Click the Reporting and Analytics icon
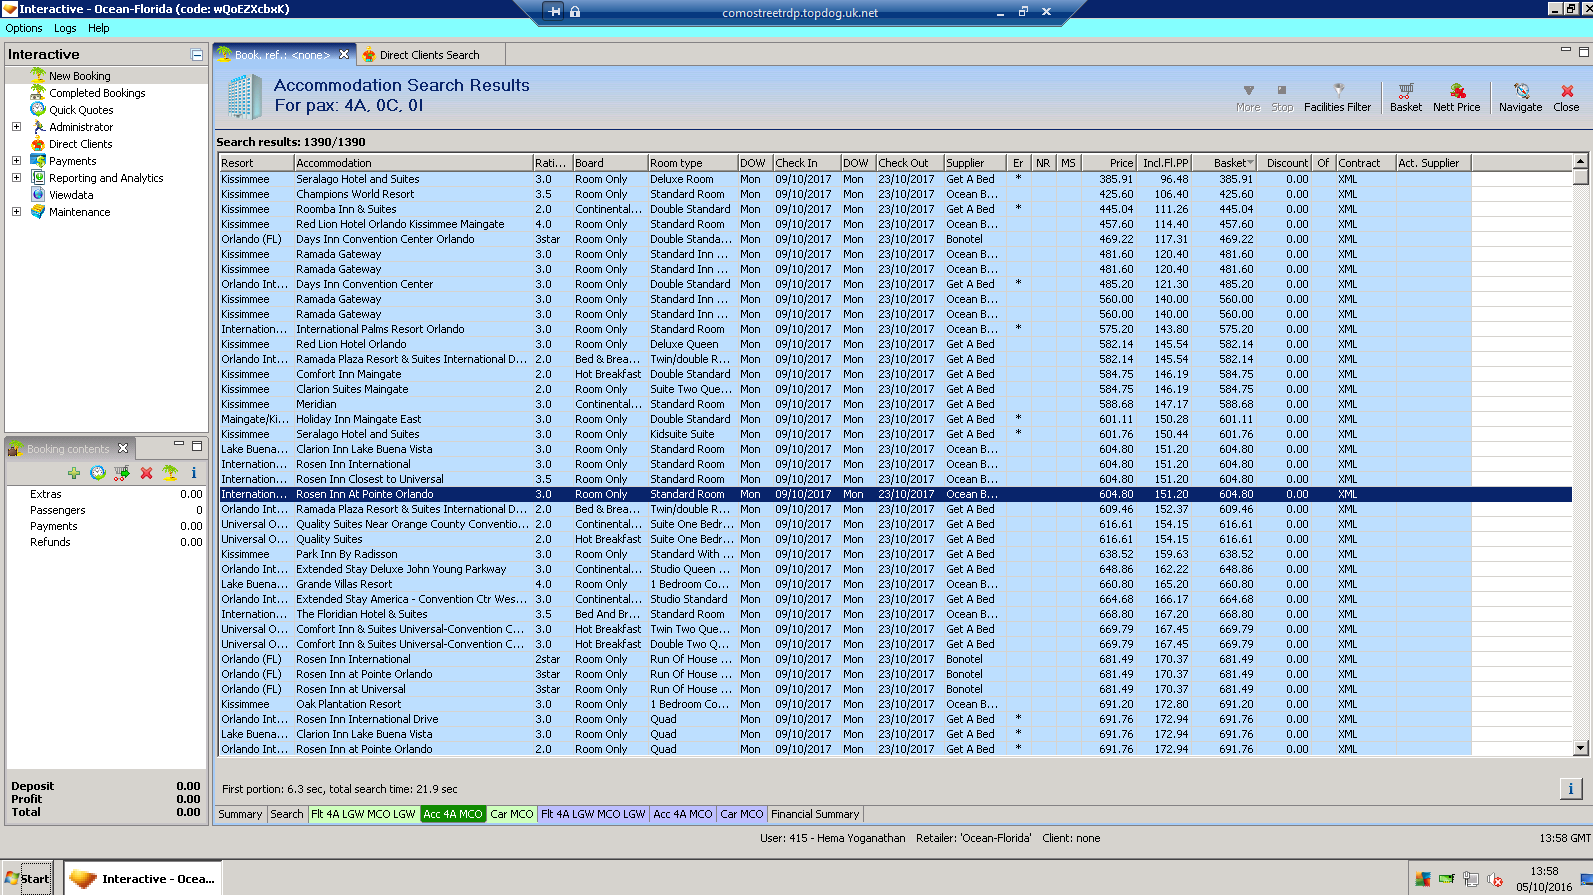The height and width of the screenshot is (895, 1593). [38, 177]
